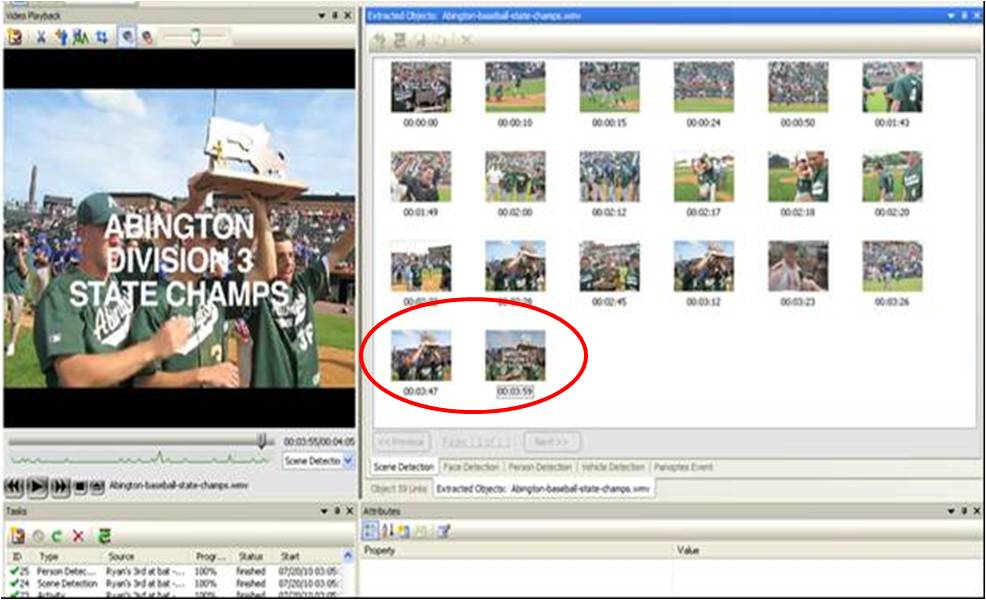Click the blue X icon in Video Playback toolbar
This screenshot has width=986, height=600.
[41, 37]
